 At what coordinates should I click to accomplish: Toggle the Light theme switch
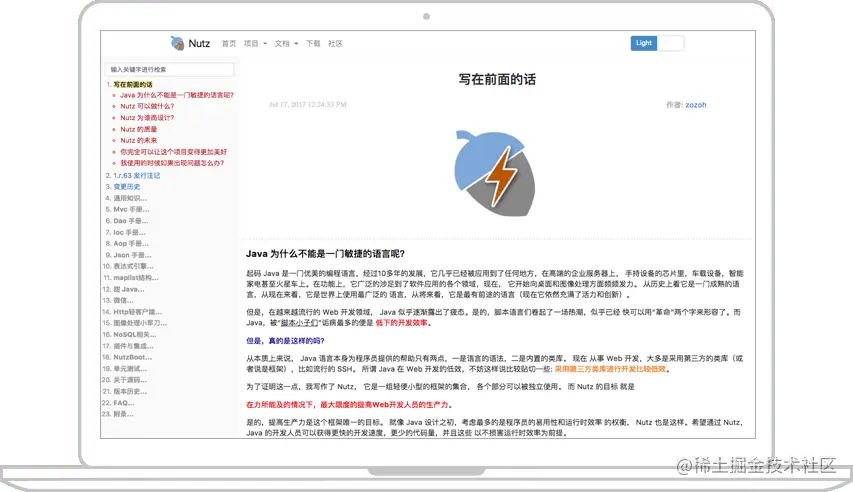pos(657,43)
